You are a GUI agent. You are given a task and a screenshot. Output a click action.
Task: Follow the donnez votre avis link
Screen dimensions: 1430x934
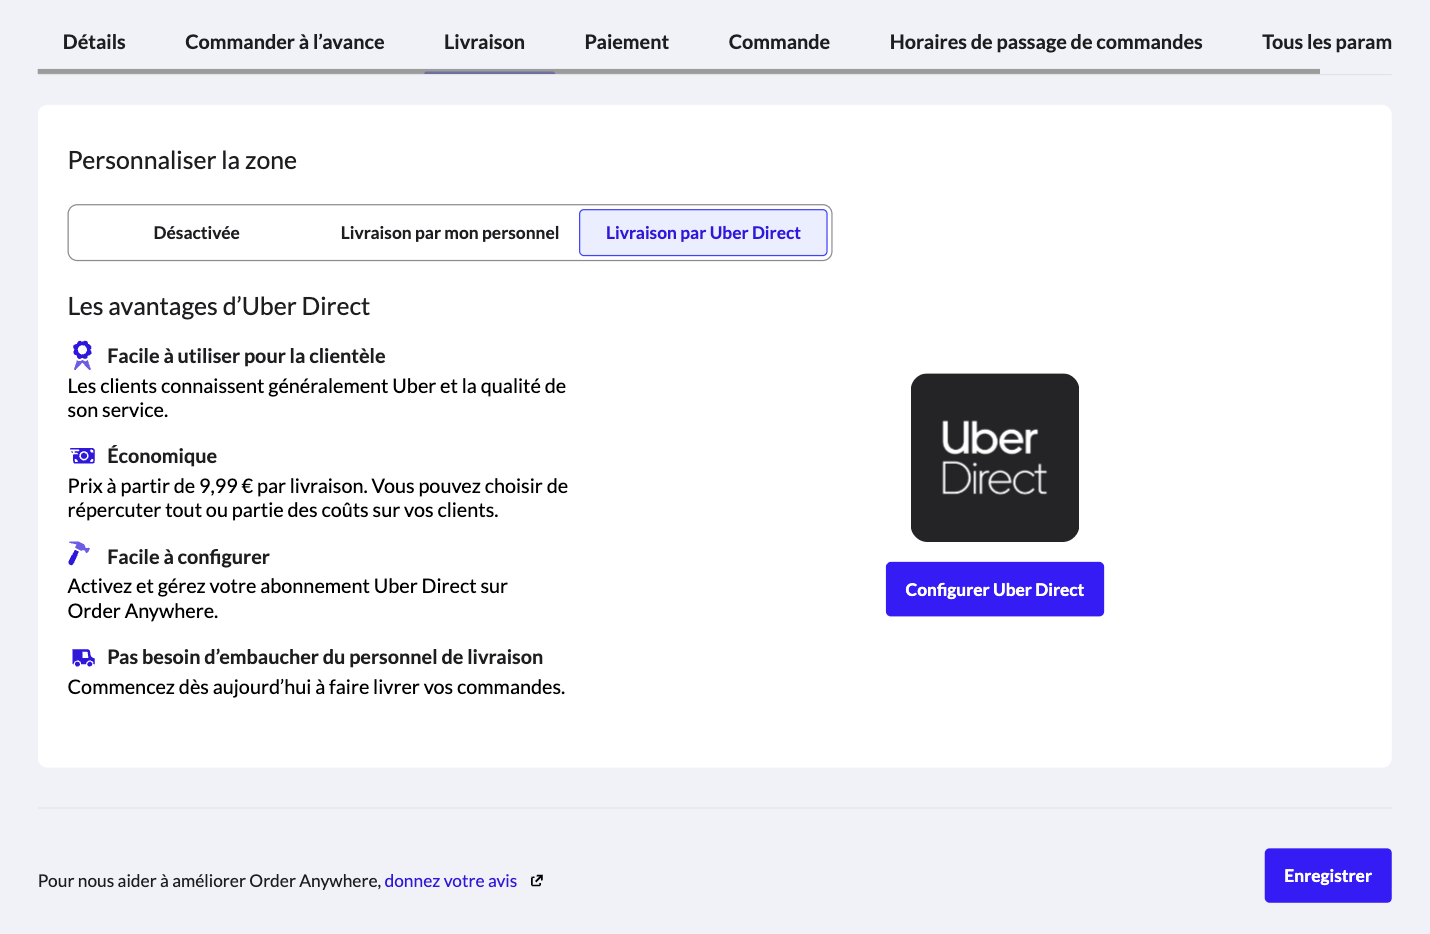tap(451, 881)
